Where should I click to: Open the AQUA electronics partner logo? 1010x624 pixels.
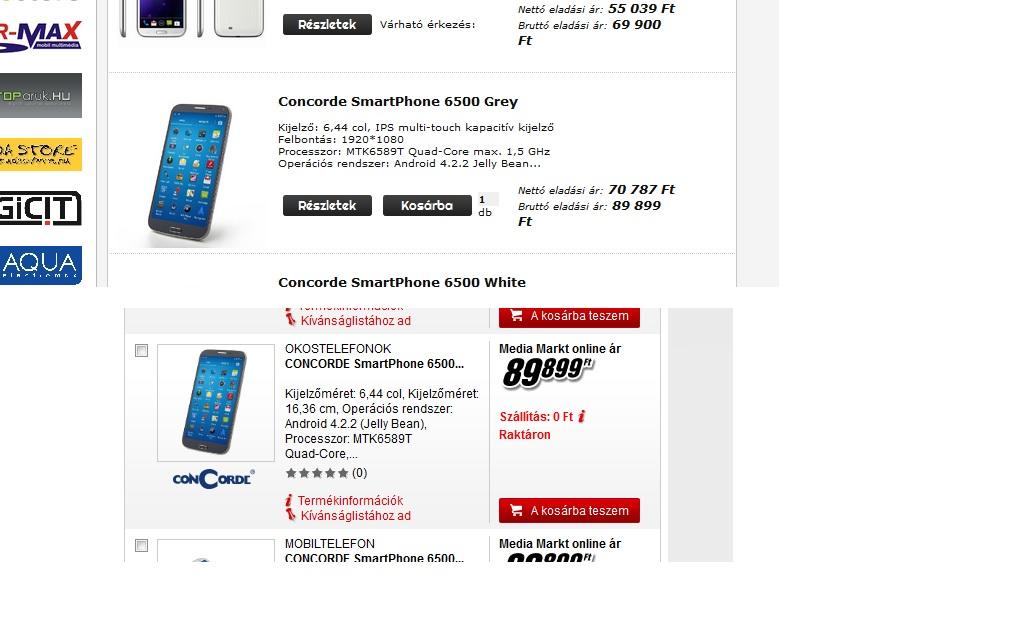(41, 265)
